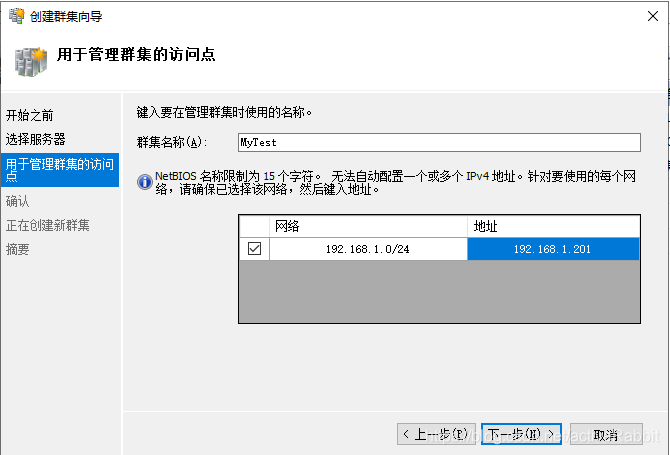This screenshot has height=455, width=670.
Task: Click the cluster name field containing MyTest
Action: point(439,142)
